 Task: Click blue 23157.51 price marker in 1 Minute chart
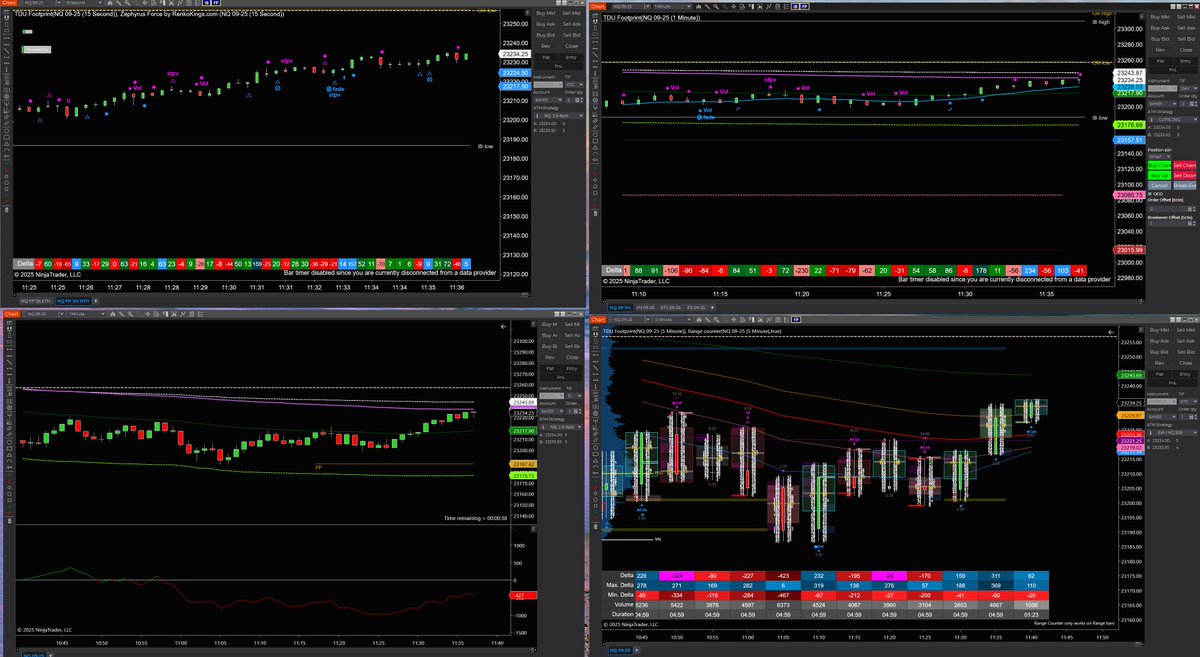click(1129, 140)
